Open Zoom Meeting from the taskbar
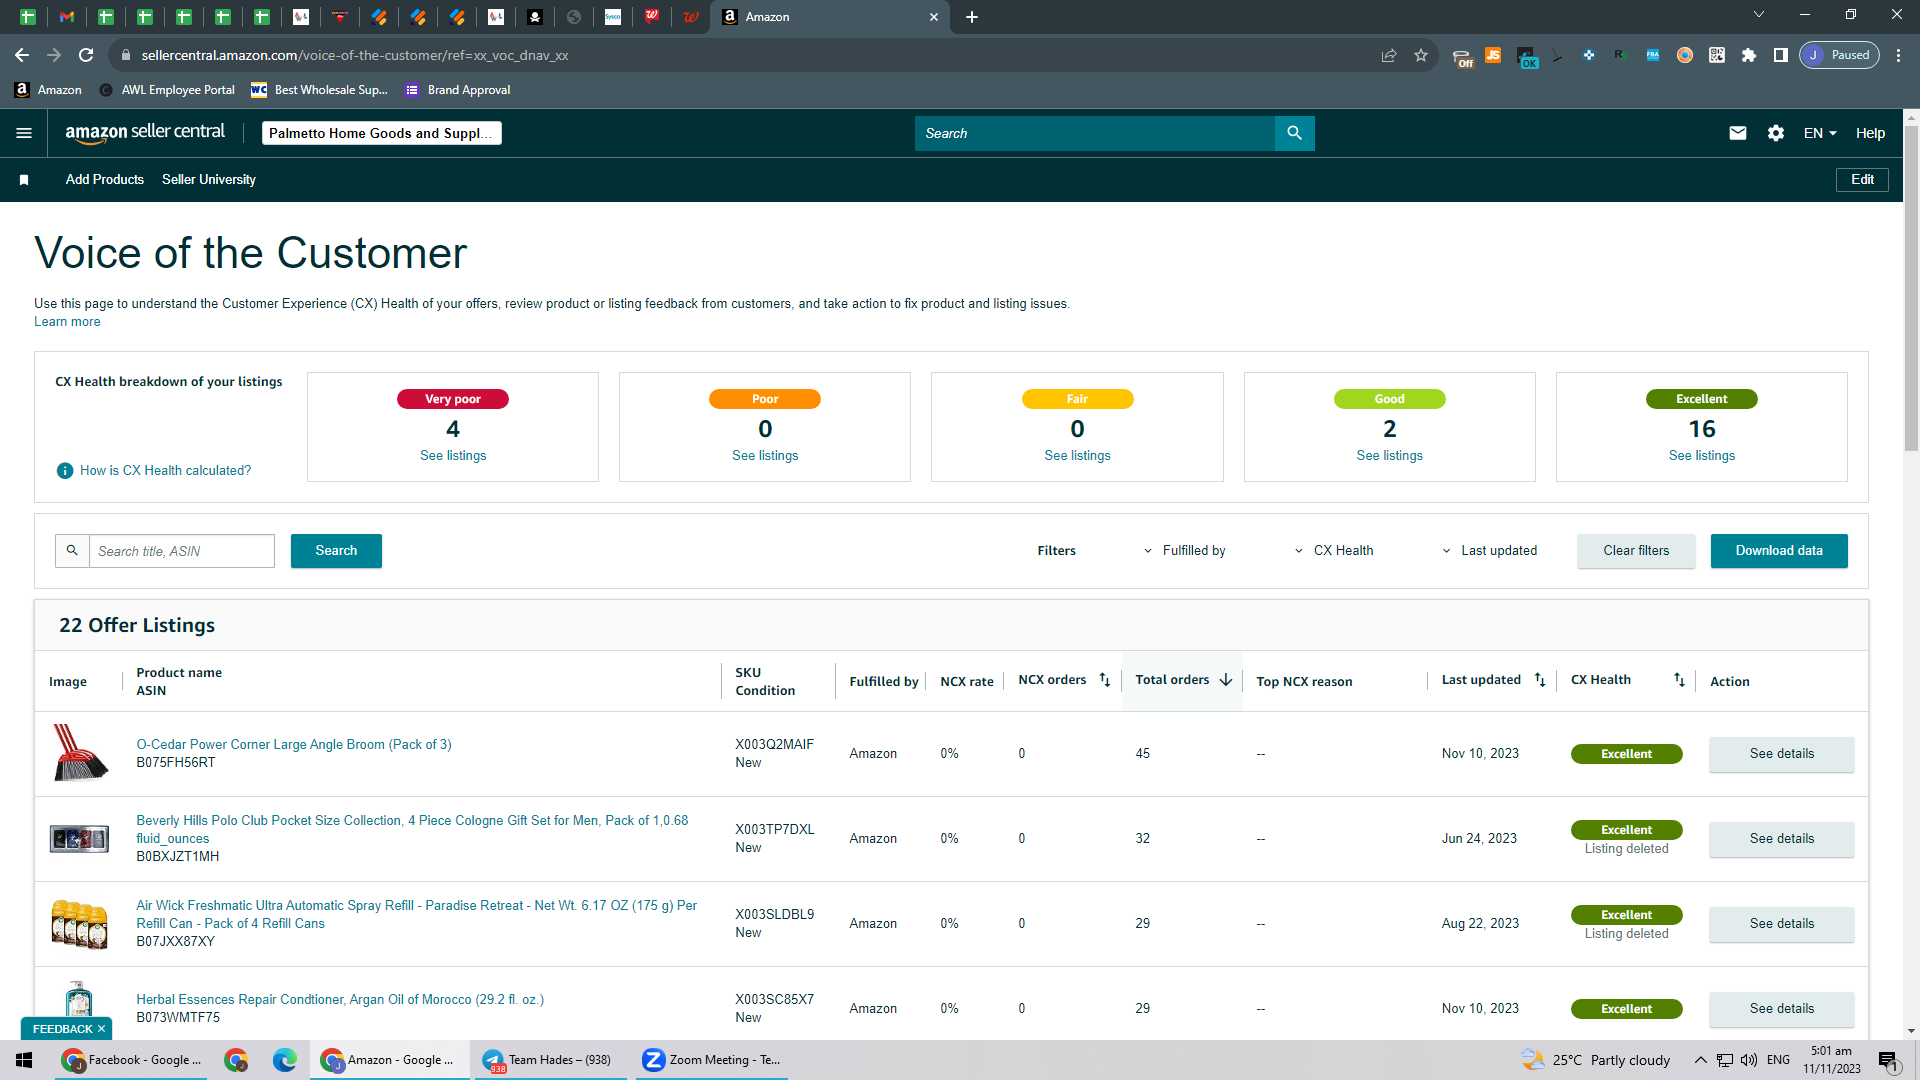 coord(712,1060)
